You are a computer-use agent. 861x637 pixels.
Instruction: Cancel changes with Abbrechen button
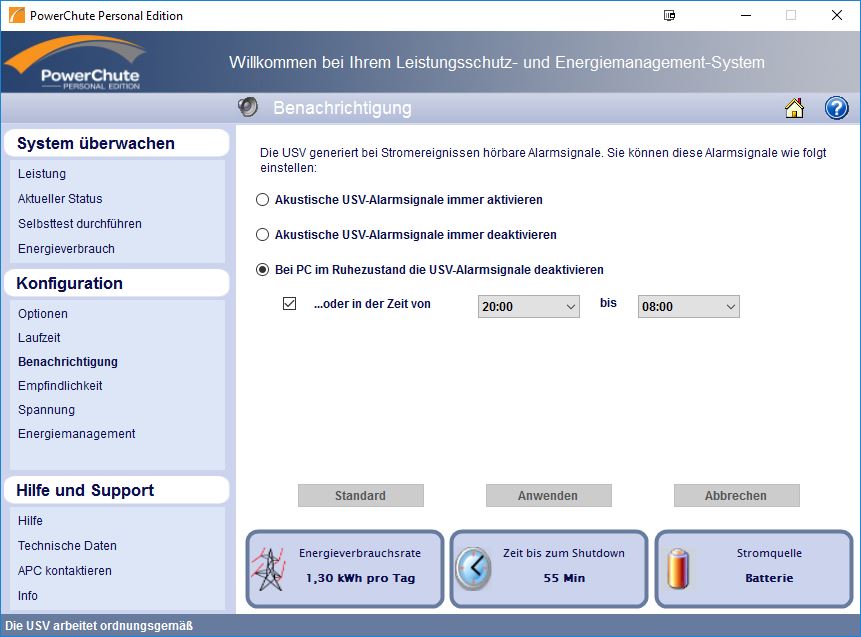(x=736, y=495)
